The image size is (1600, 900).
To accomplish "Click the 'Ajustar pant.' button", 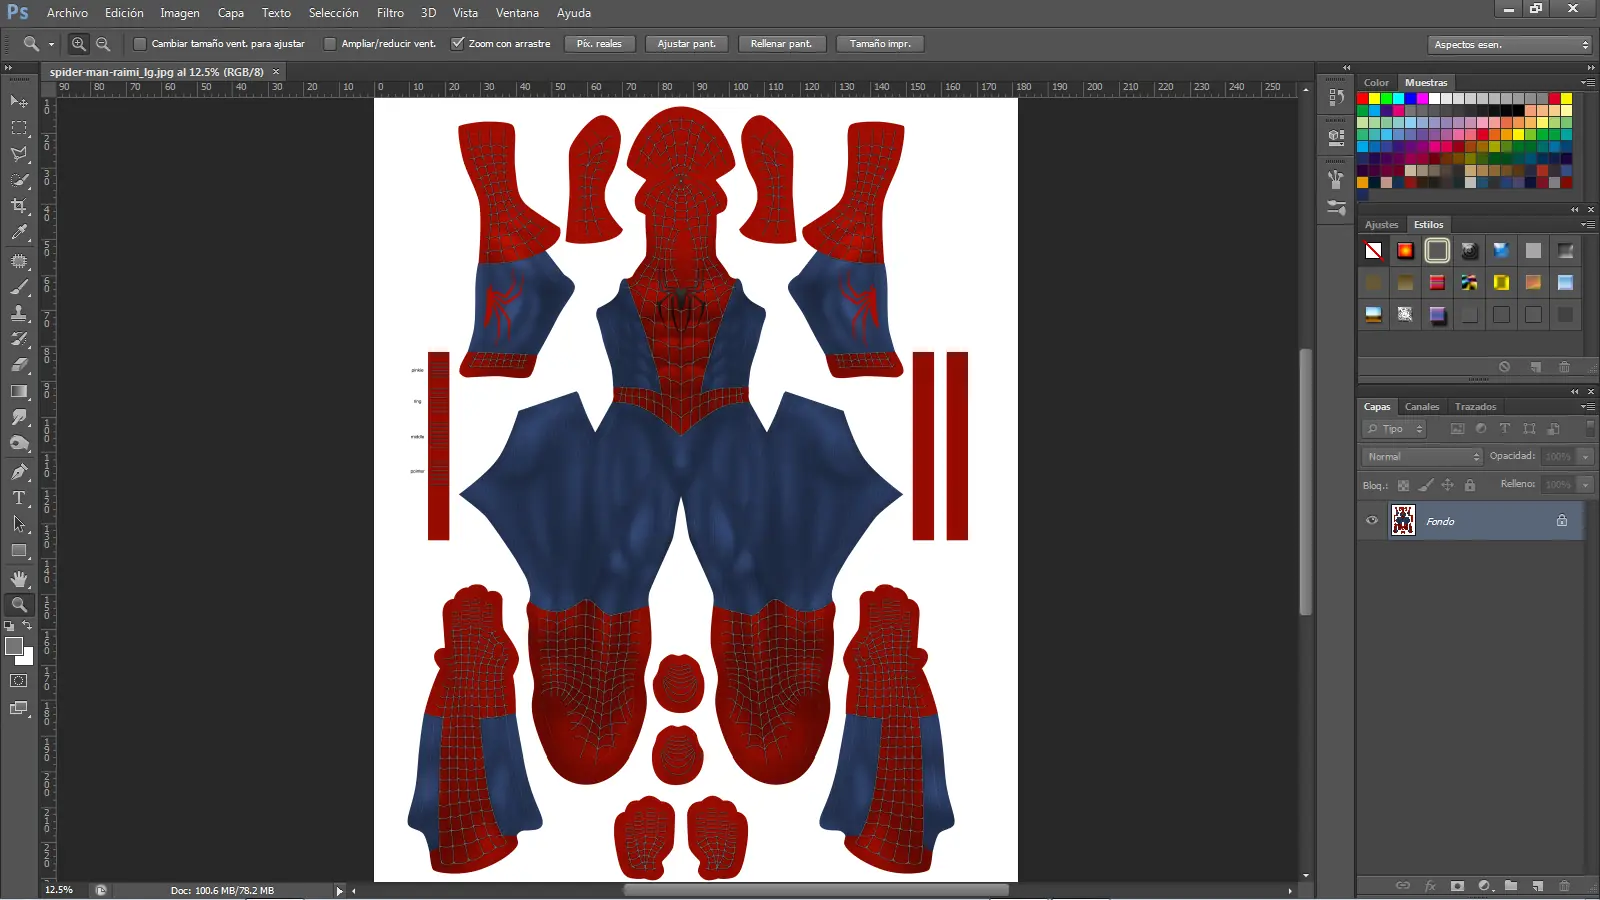I will point(687,44).
